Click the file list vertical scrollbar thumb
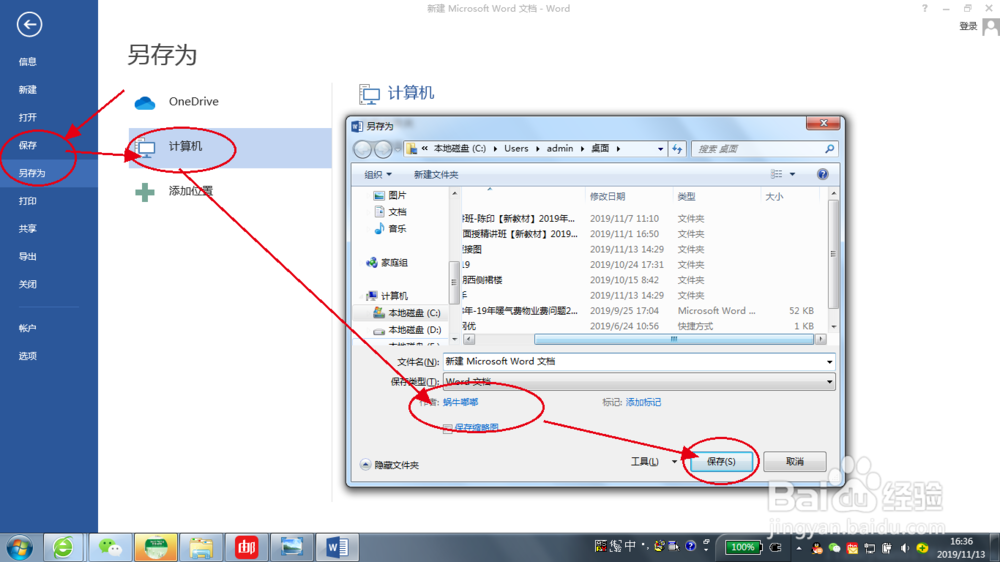The width and height of the screenshot is (1000, 562). point(833,254)
